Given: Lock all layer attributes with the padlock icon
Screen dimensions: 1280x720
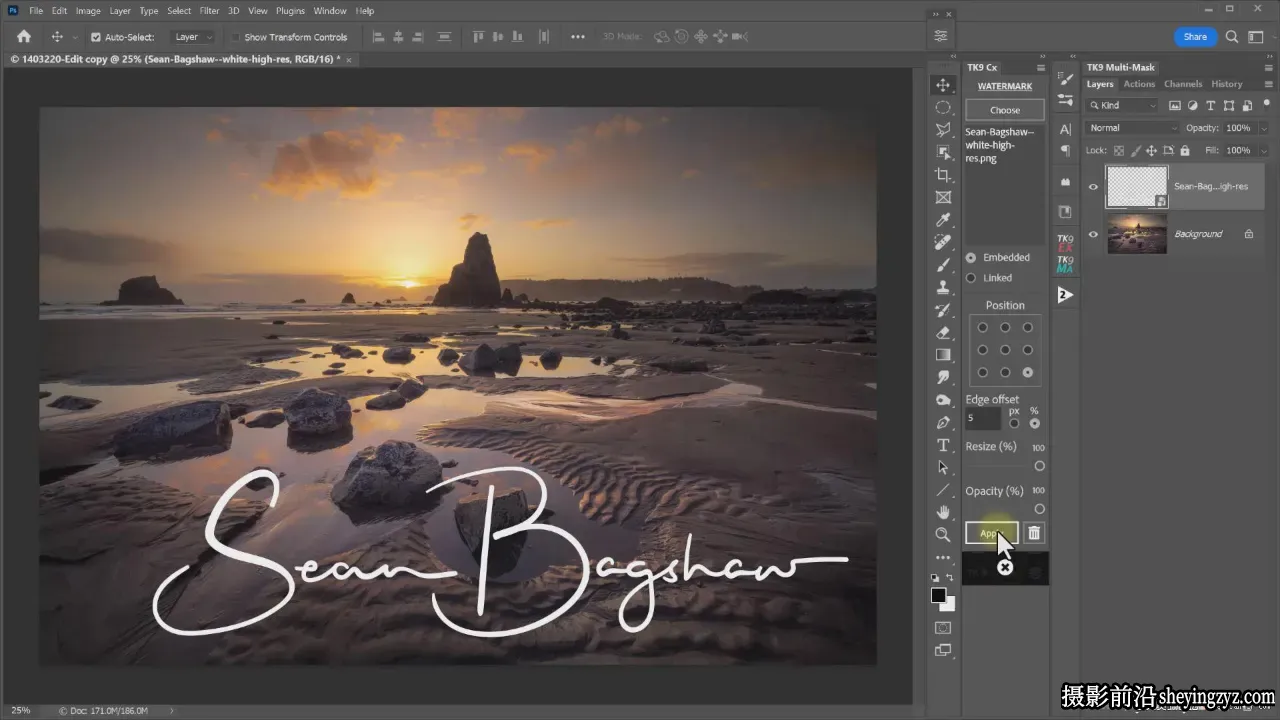Looking at the screenshot, I should click(x=1184, y=150).
